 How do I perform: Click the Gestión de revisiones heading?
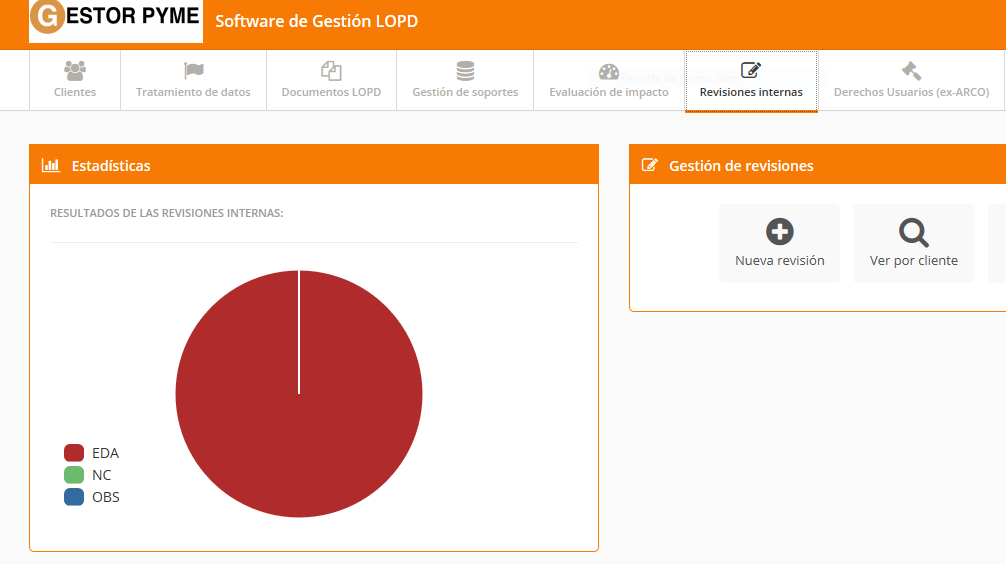pyautogui.click(x=741, y=166)
